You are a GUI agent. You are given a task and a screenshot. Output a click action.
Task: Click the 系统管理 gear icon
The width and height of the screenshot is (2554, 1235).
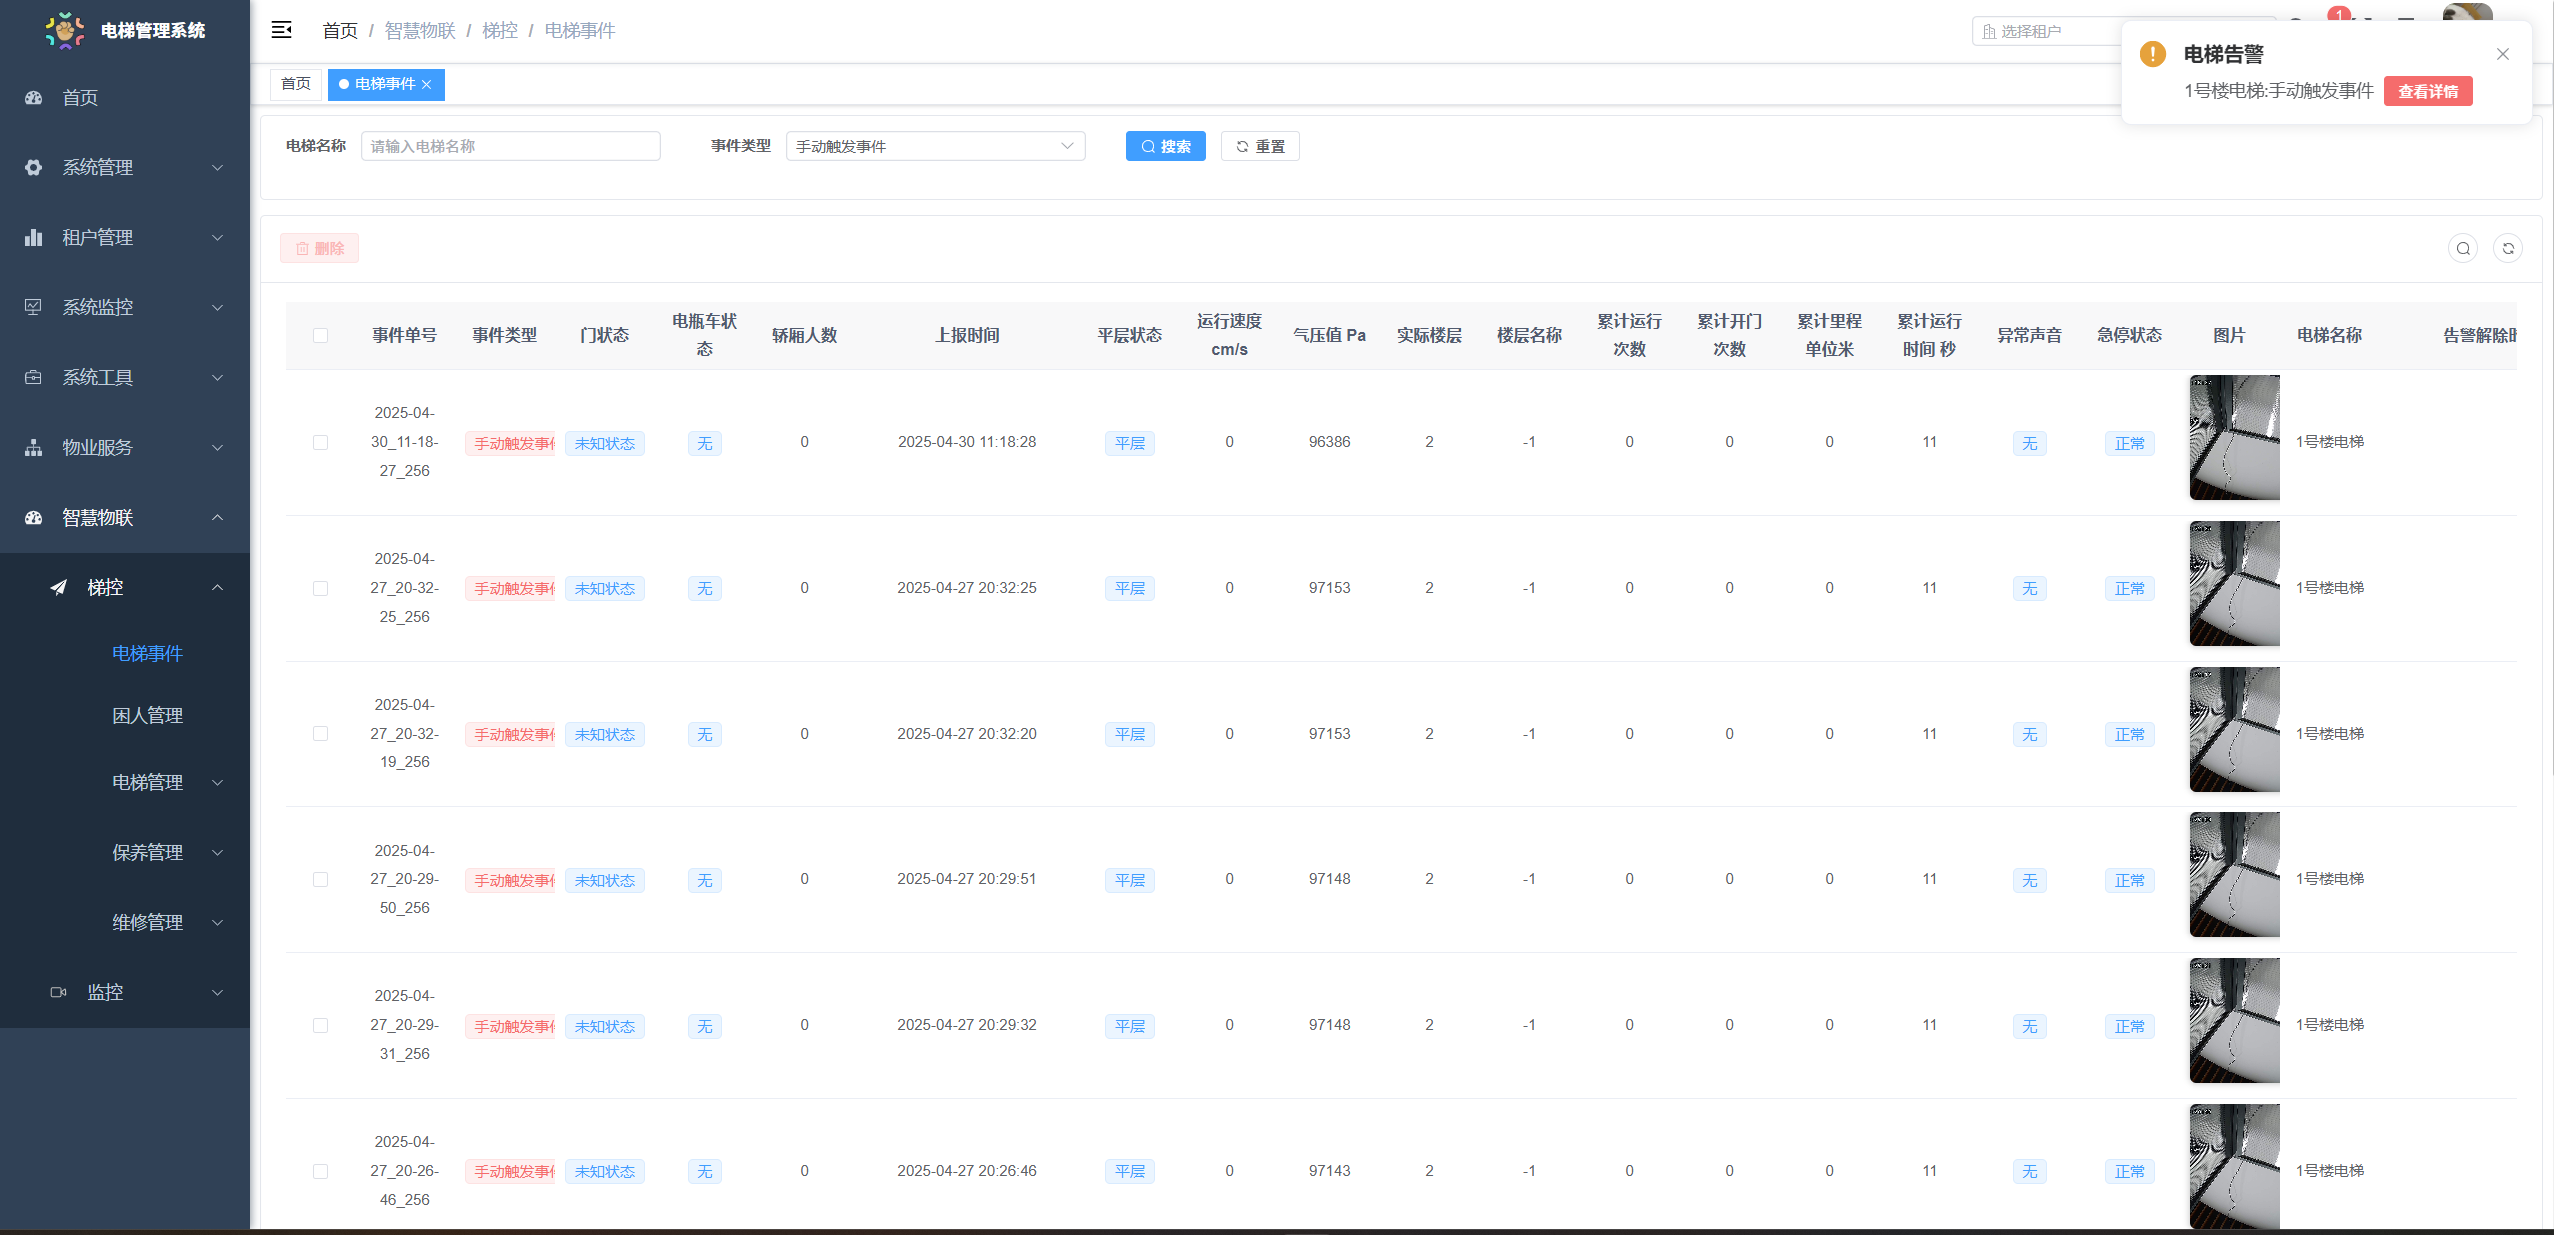point(34,167)
